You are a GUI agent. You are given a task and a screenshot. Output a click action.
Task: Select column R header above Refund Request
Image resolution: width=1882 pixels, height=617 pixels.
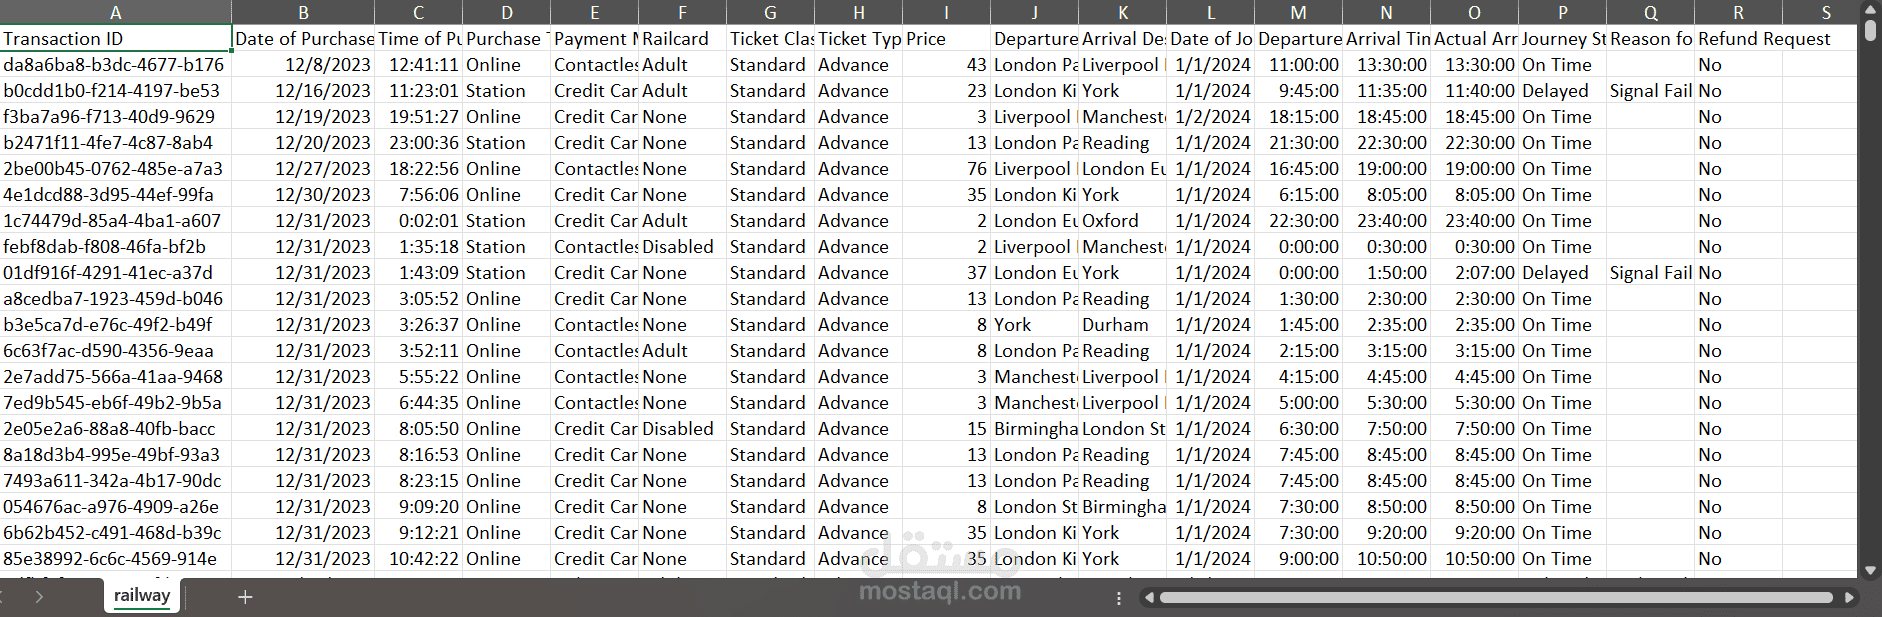point(1738,13)
